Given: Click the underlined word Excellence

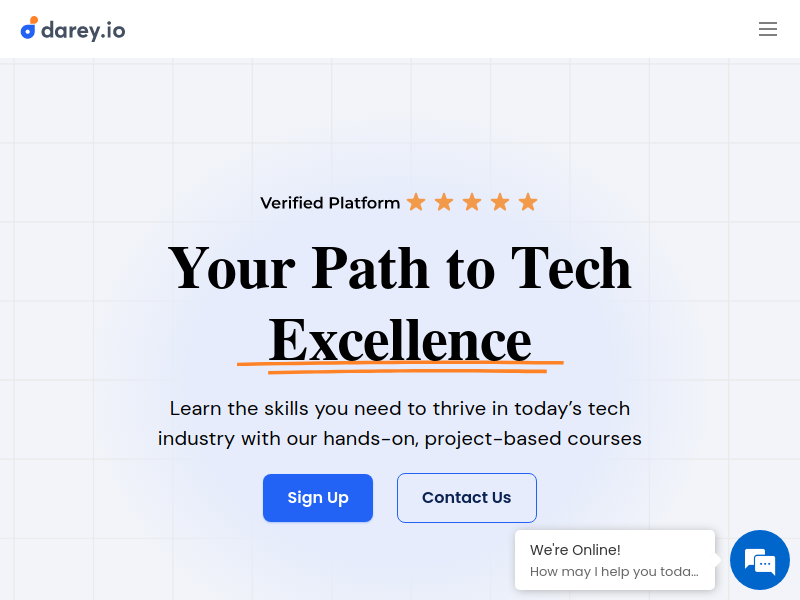Looking at the screenshot, I should [x=400, y=340].
